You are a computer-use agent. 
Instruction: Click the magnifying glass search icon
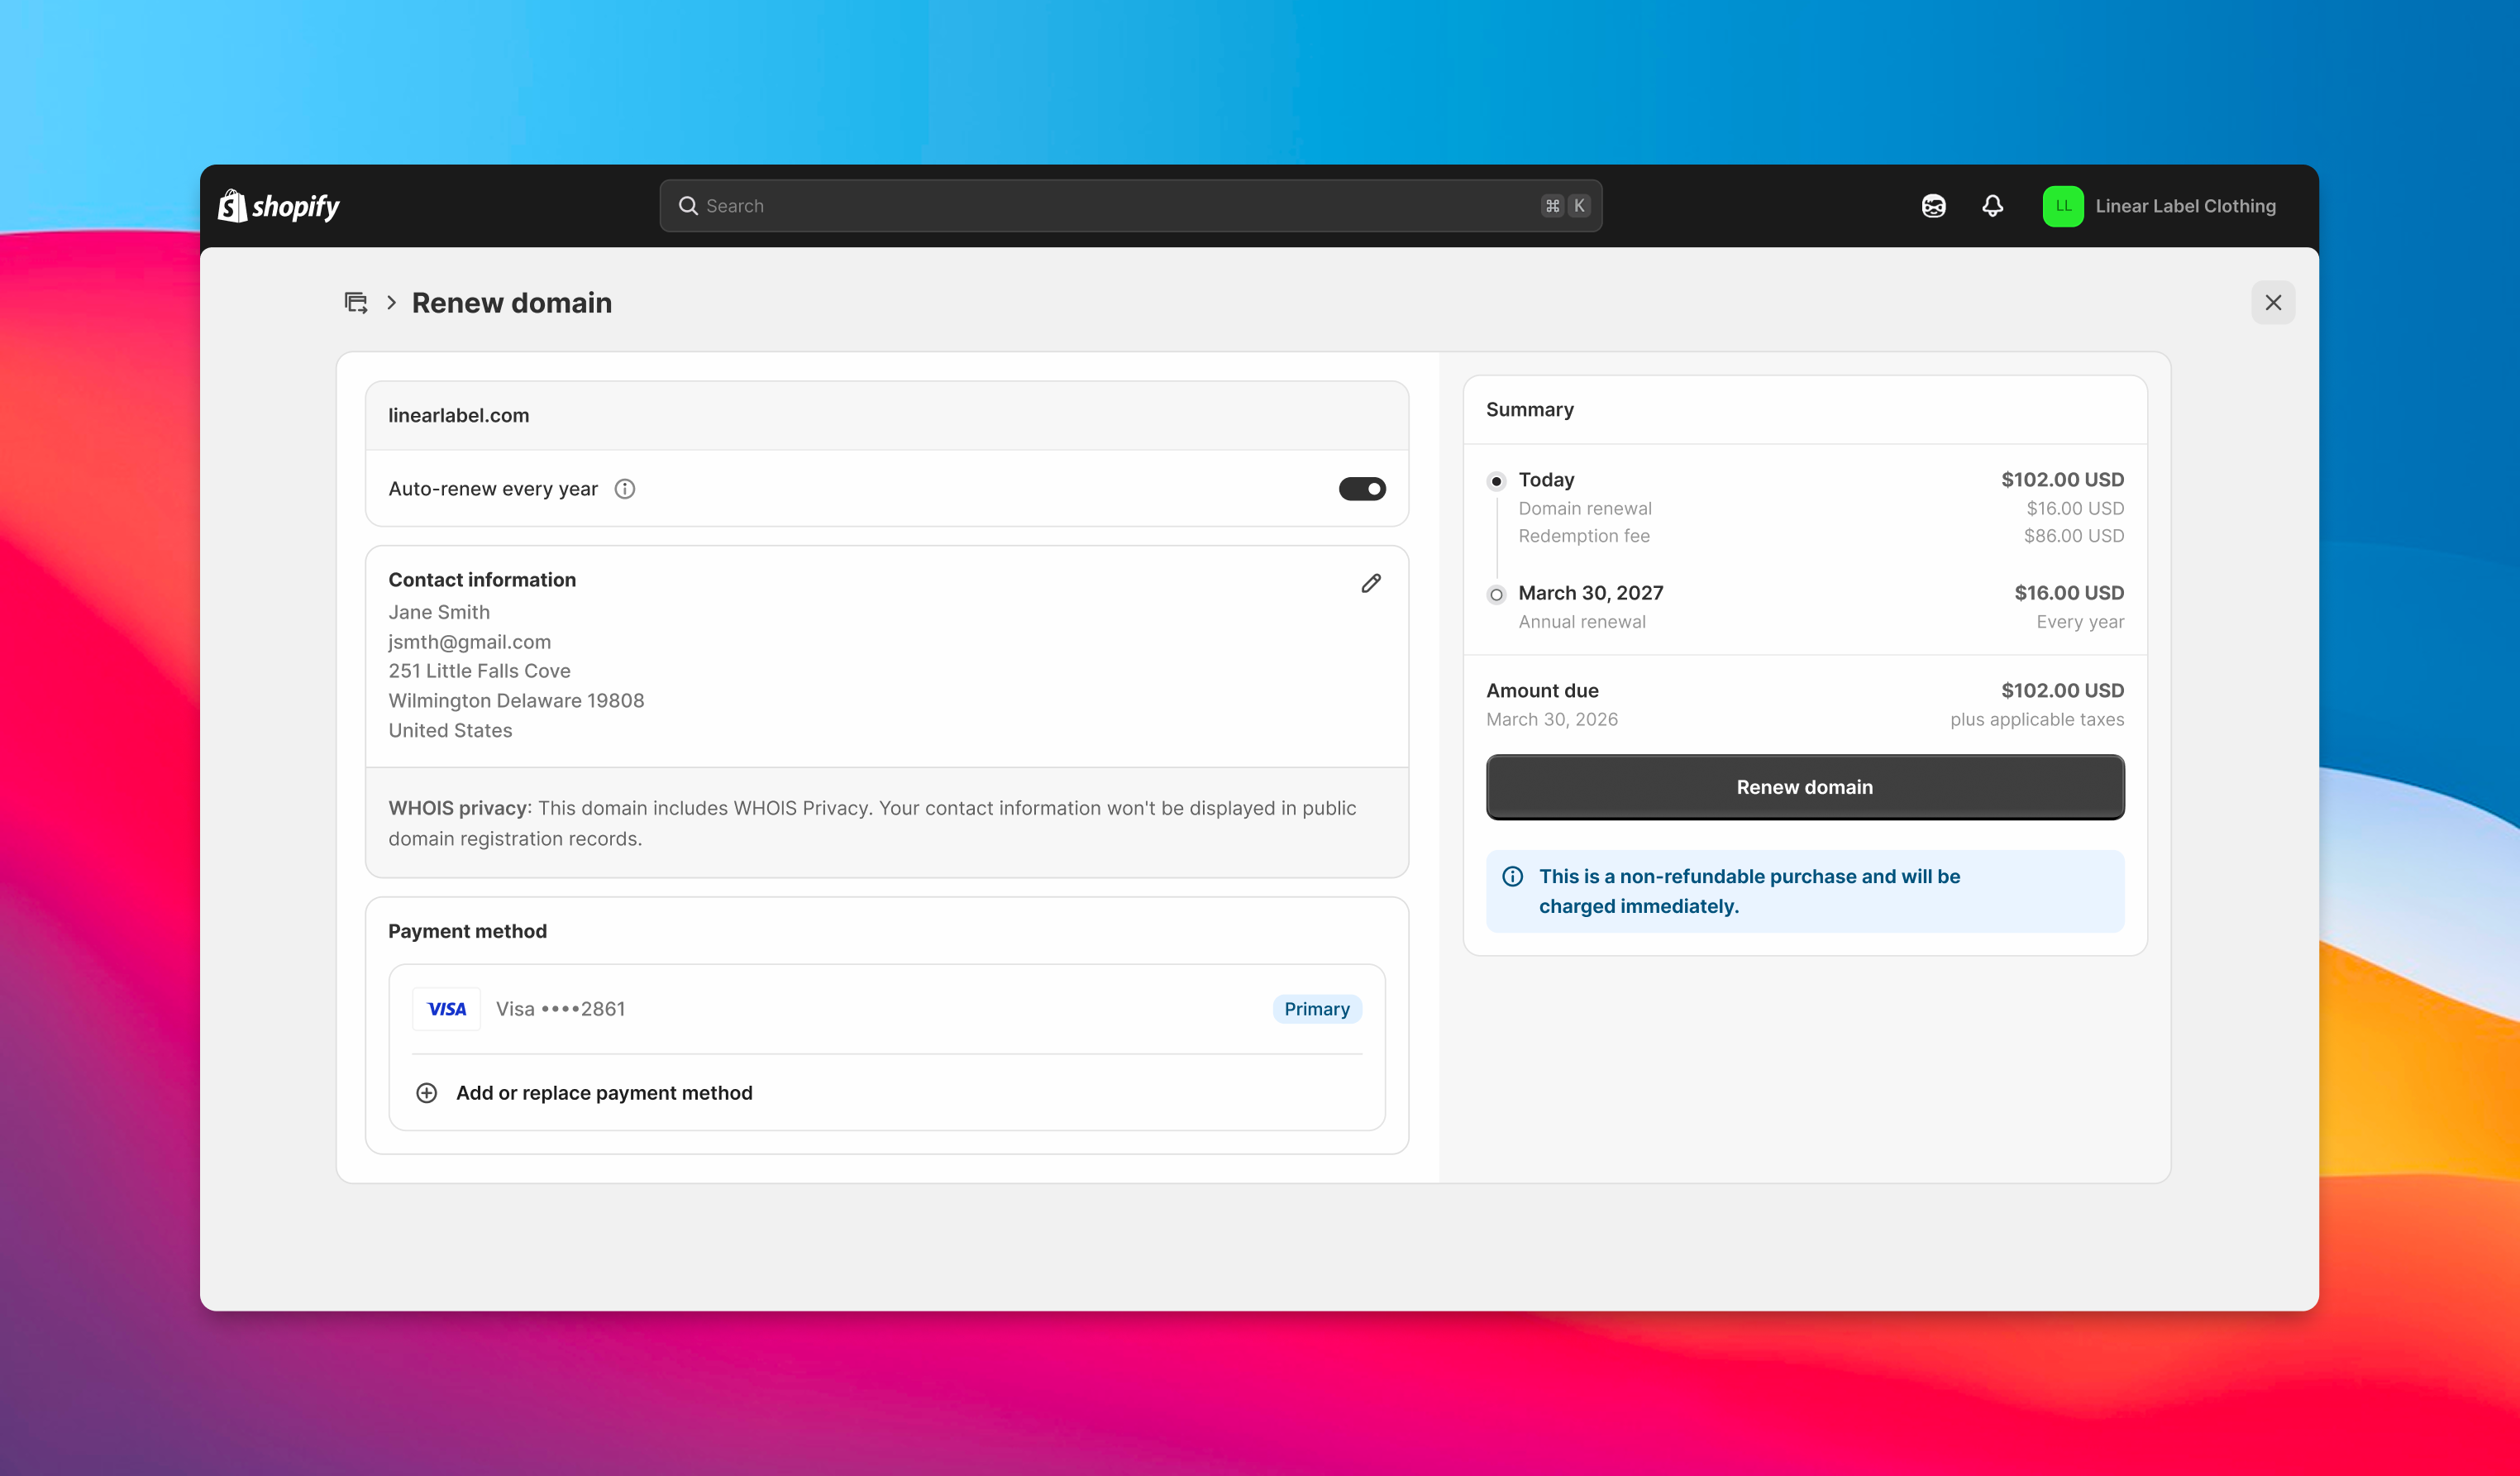coord(688,206)
